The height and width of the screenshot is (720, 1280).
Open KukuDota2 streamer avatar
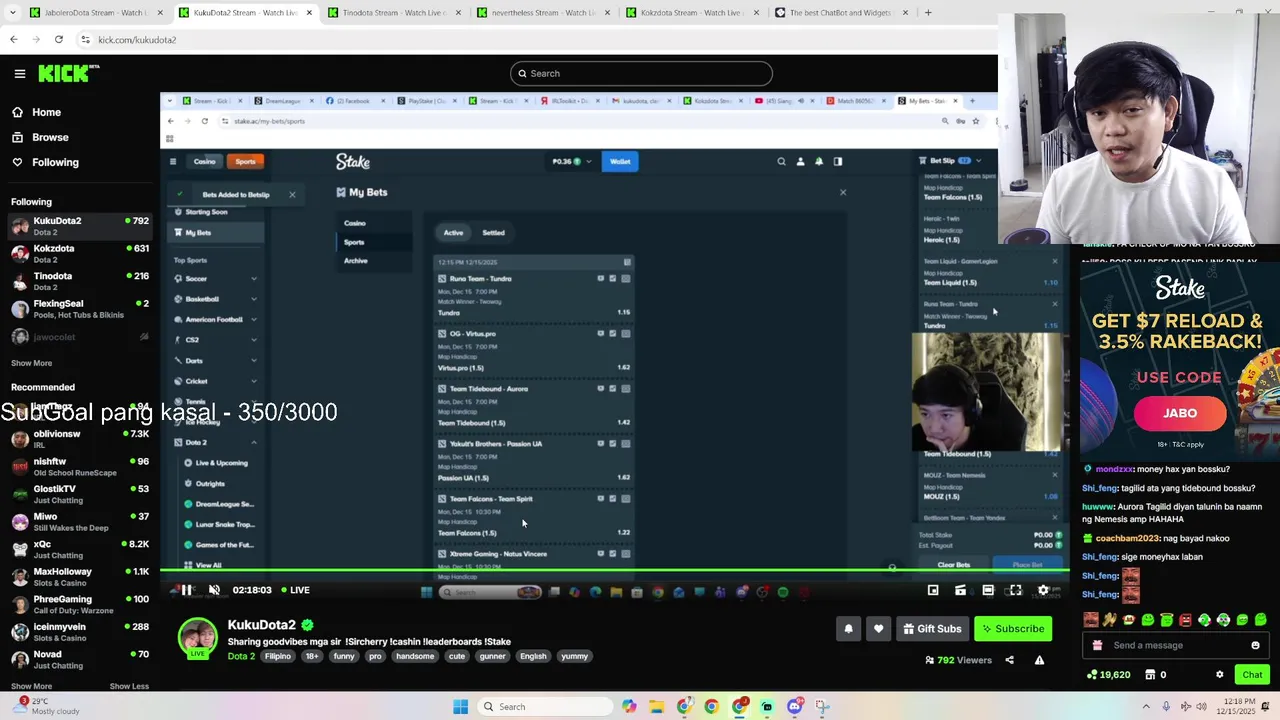pos(198,638)
